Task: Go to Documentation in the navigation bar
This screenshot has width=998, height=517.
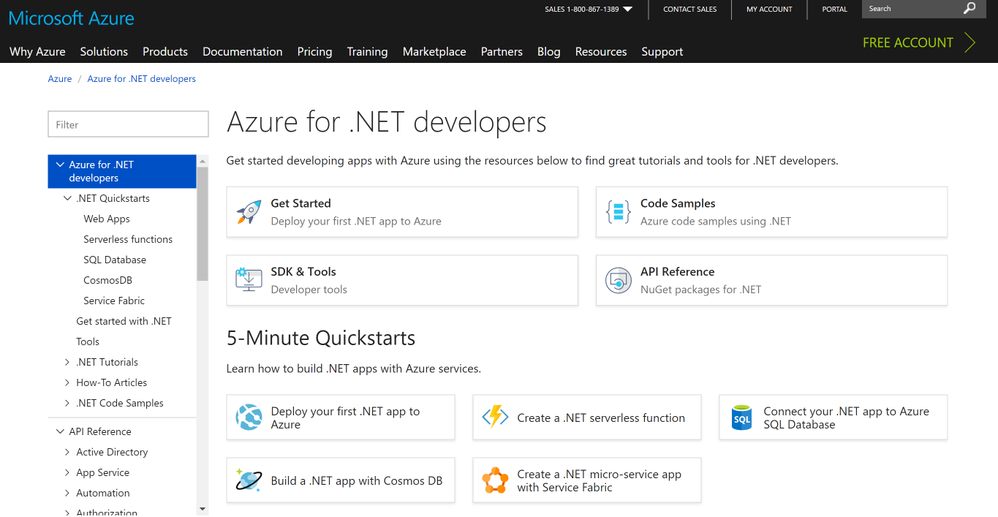Action: [242, 52]
